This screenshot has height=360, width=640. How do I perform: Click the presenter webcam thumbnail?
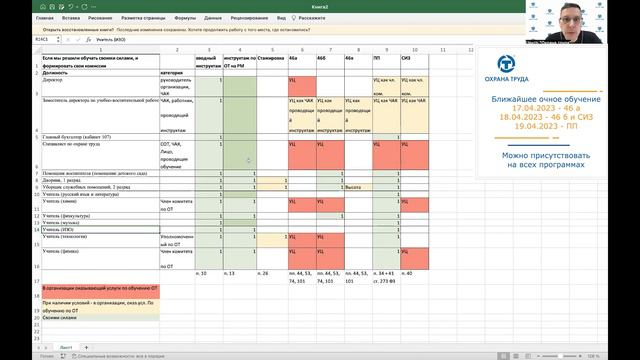pos(567,22)
